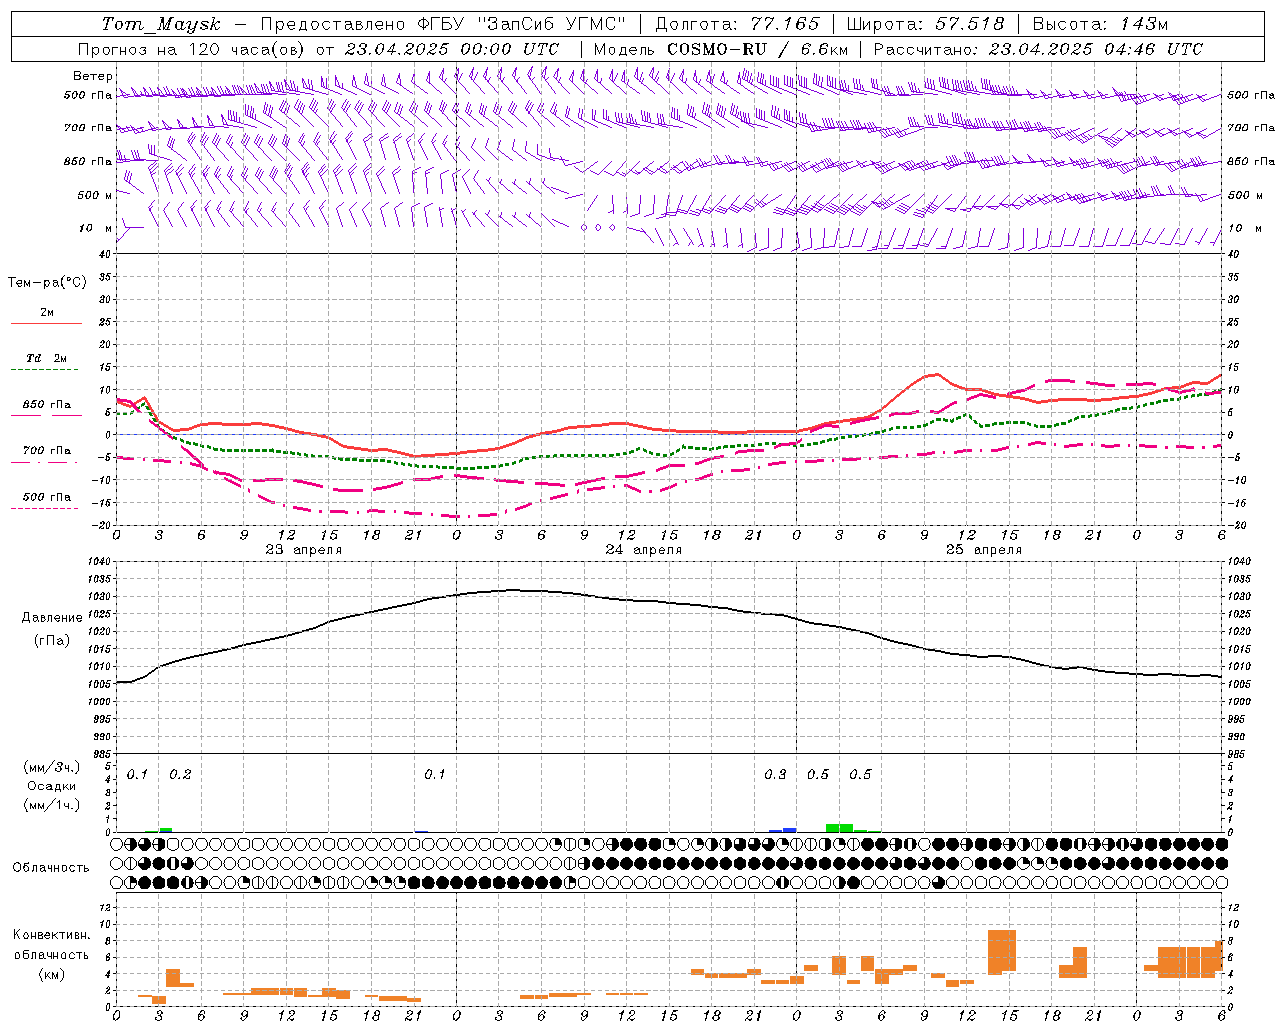Click the 25 апреля date label
Image resolution: width=1280 pixels, height=1024 pixels.
pos(984,550)
